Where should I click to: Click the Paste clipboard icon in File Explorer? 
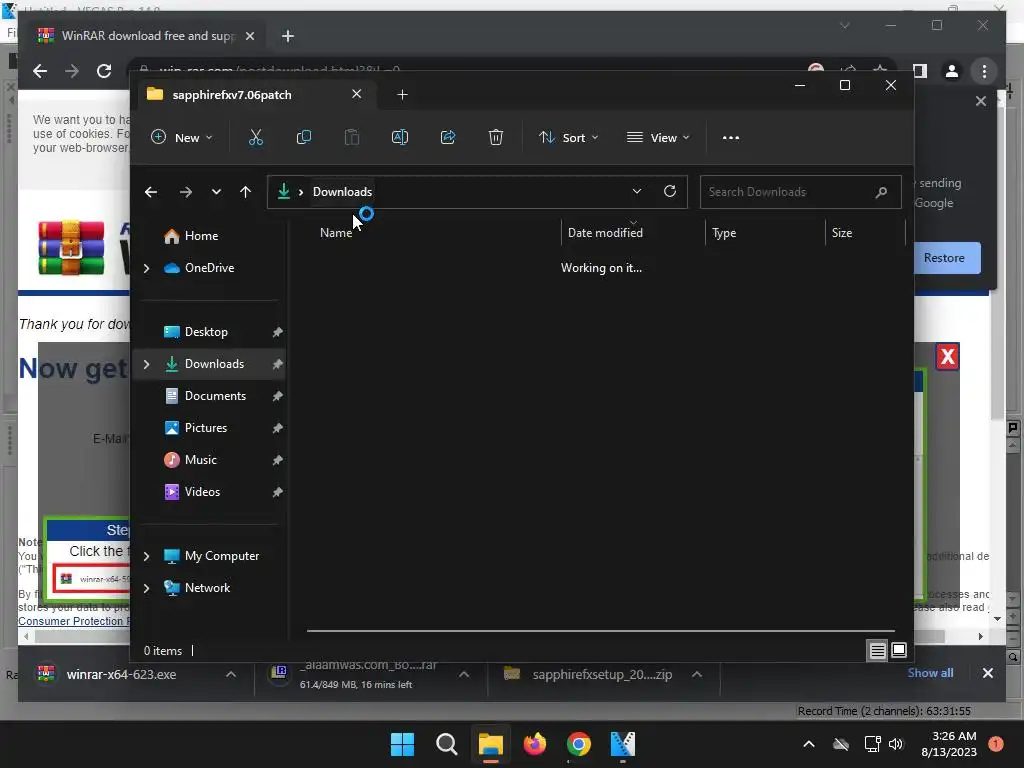tap(352, 138)
